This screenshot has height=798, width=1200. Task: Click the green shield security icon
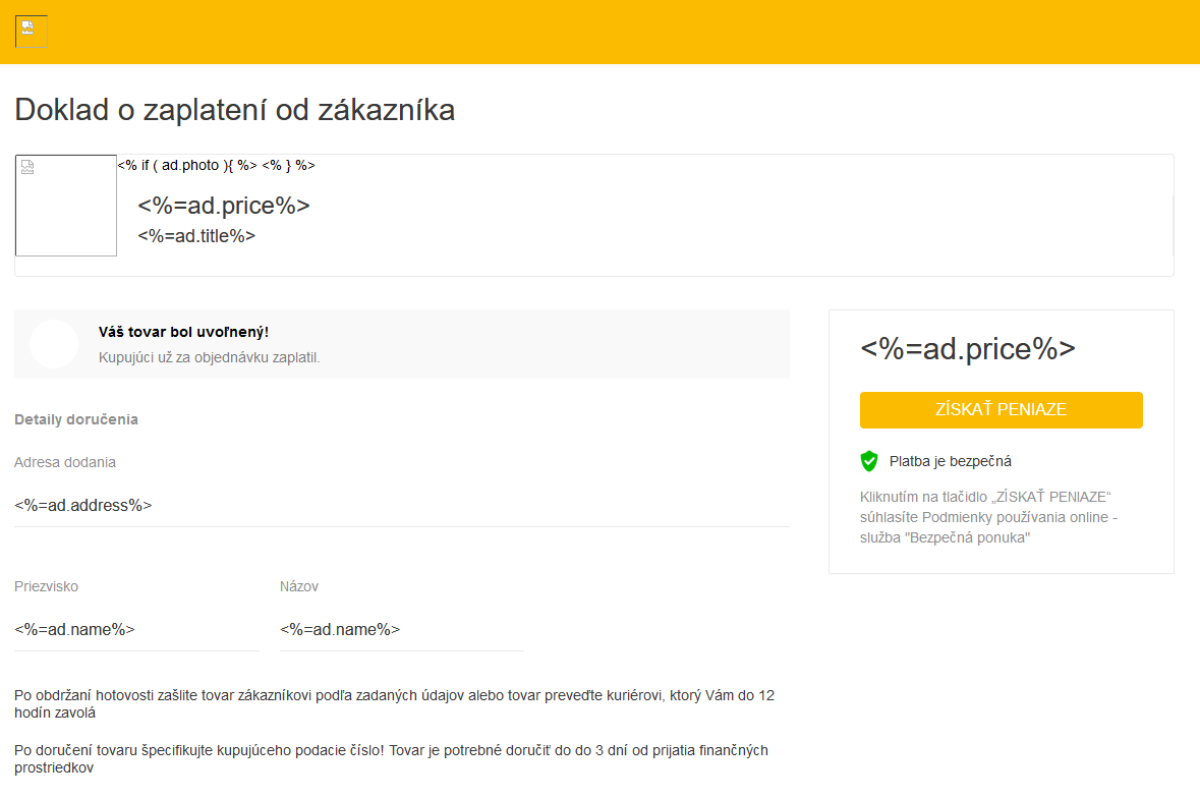869,461
